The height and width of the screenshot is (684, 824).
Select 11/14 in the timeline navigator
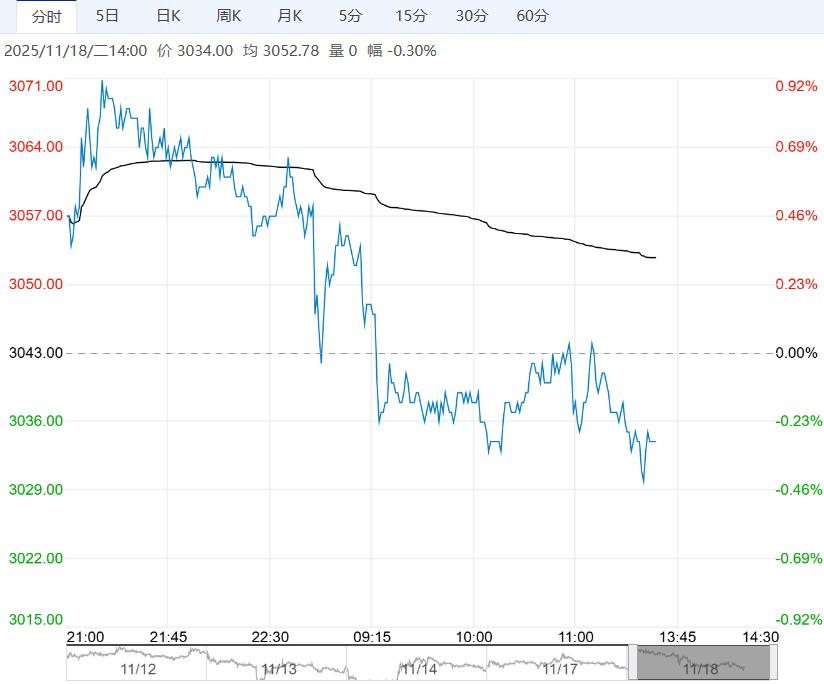click(x=417, y=667)
